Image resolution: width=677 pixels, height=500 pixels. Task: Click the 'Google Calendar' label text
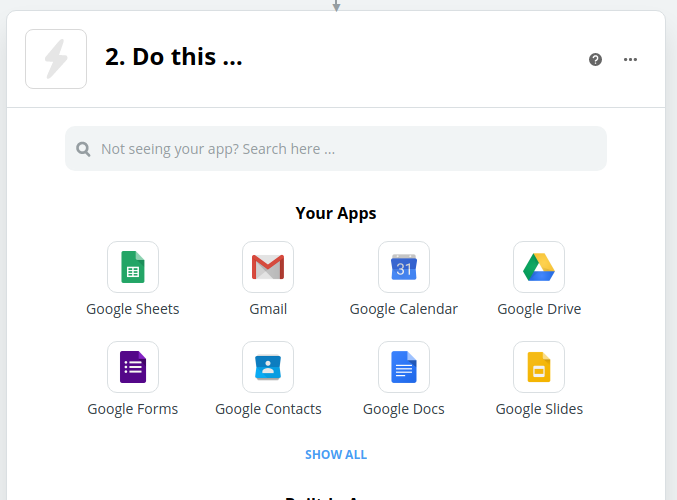[x=404, y=310]
